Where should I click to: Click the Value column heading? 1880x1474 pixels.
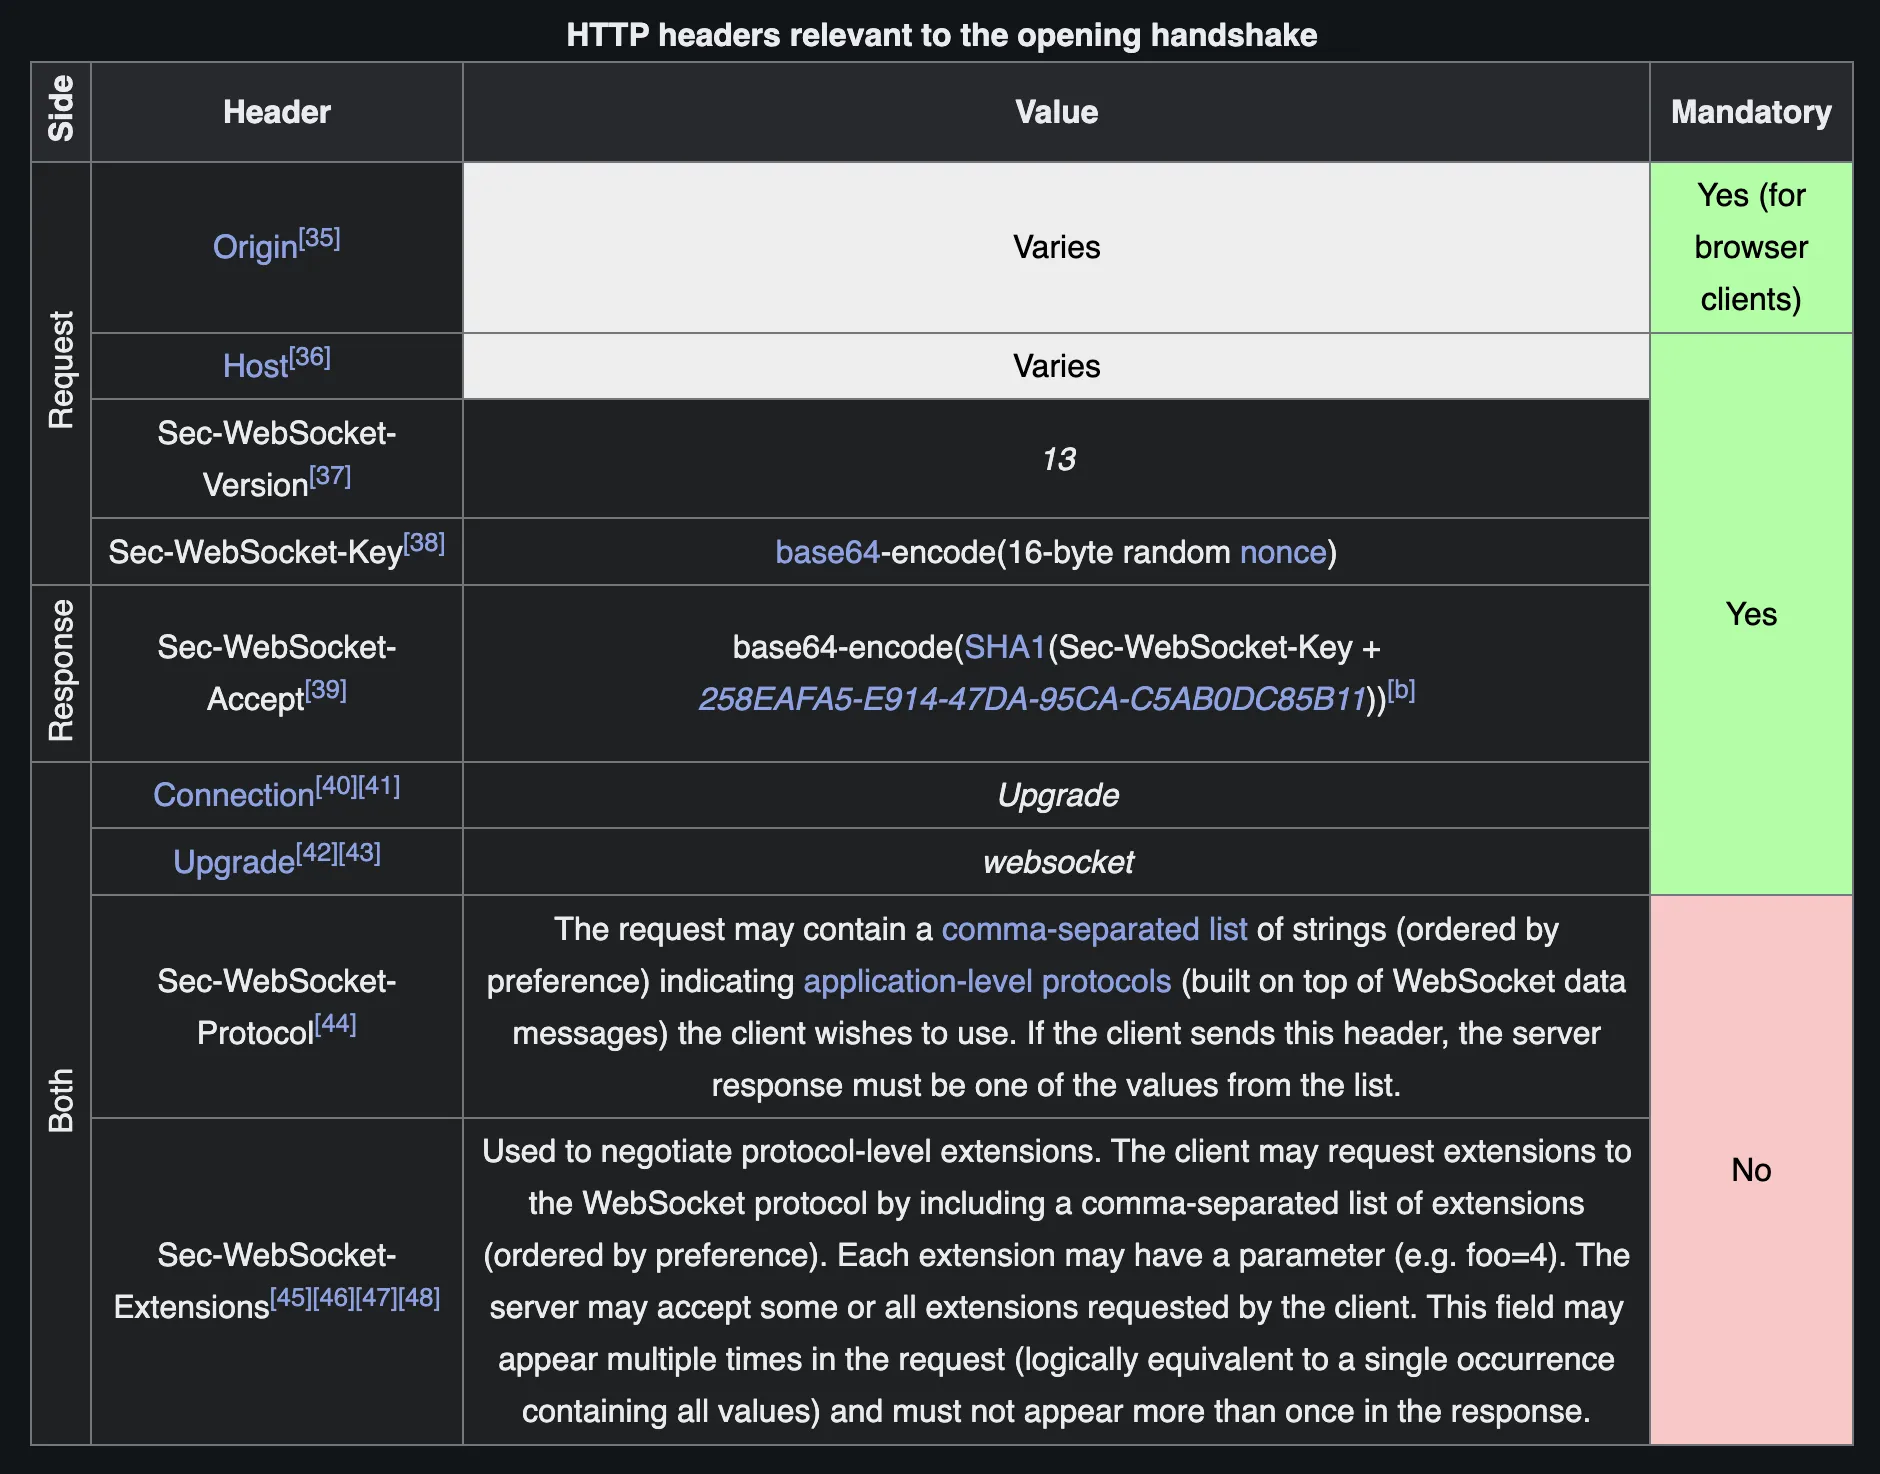(x=1056, y=112)
